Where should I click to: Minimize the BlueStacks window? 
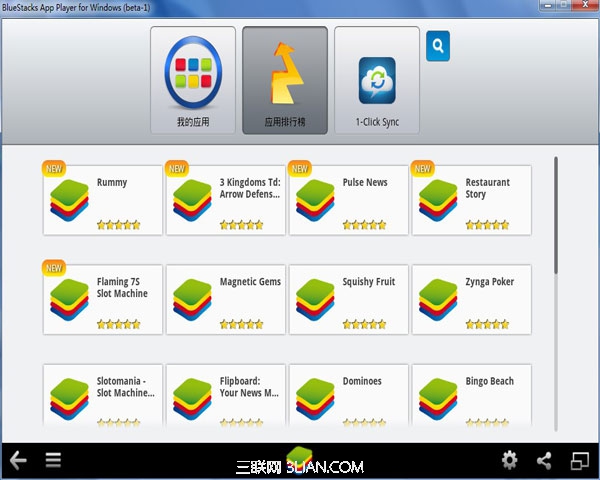click(x=549, y=5)
